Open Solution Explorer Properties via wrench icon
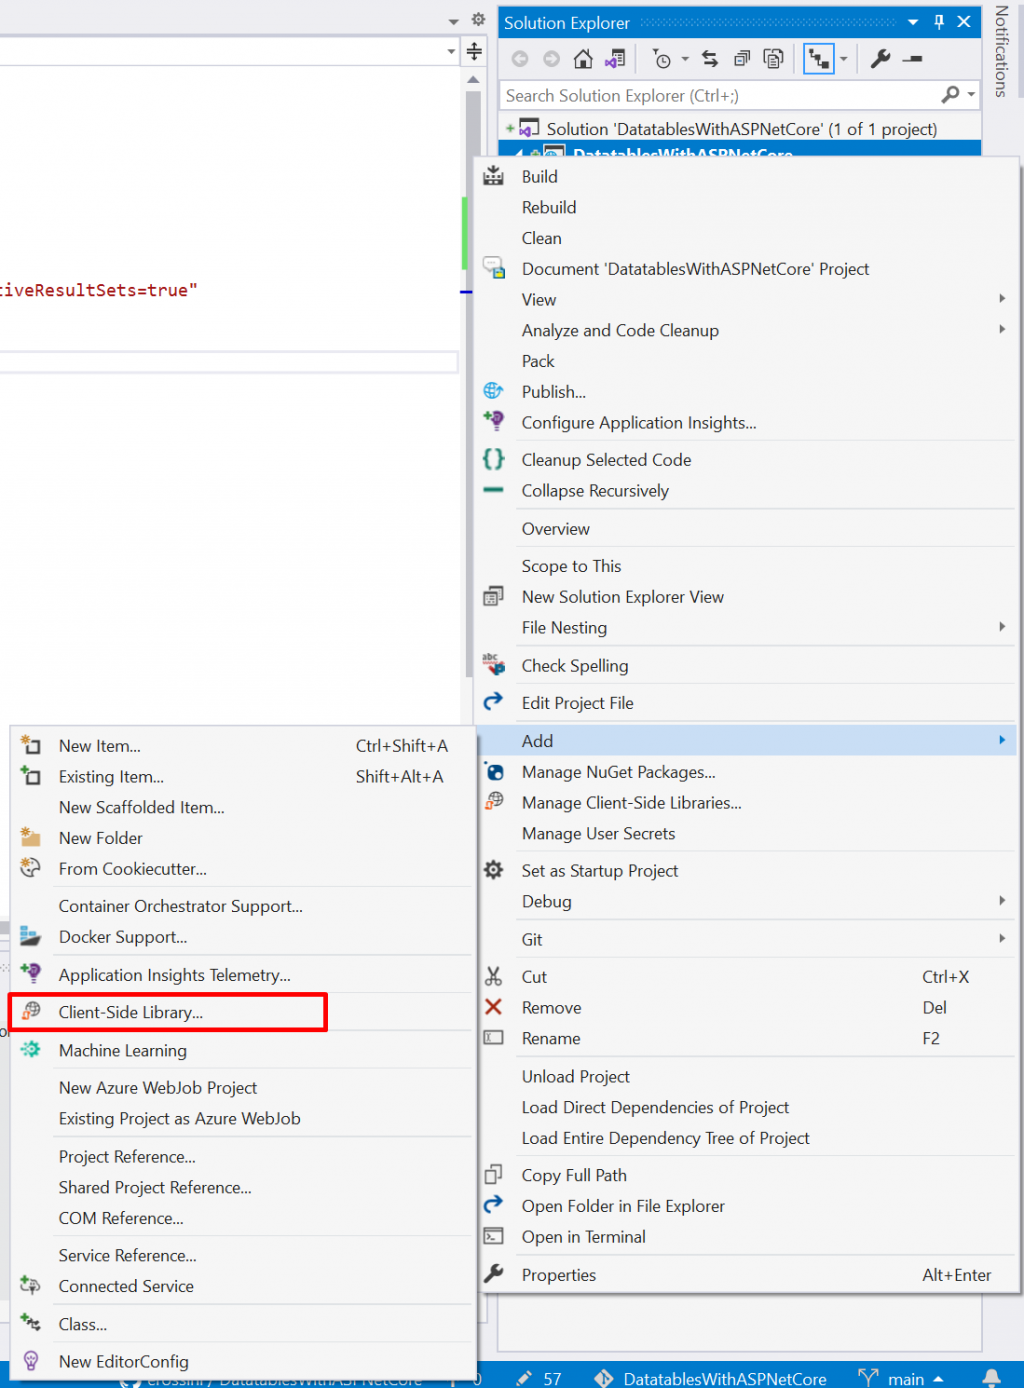Image resolution: width=1024 pixels, height=1388 pixels. point(879,59)
